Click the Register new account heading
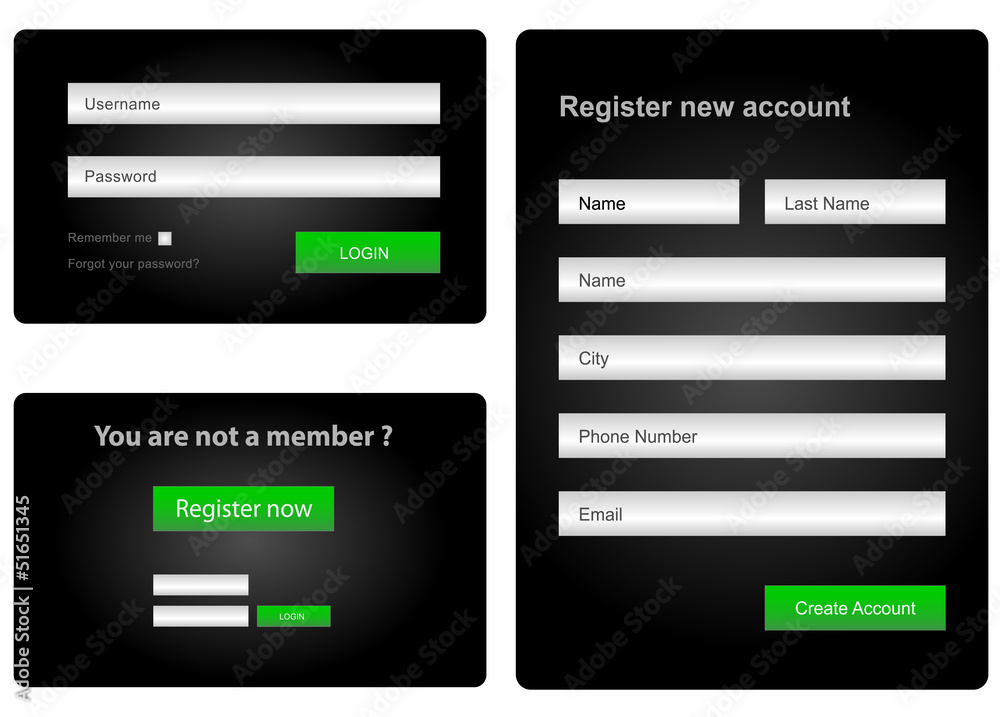The image size is (1000, 717). pos(705,107)
